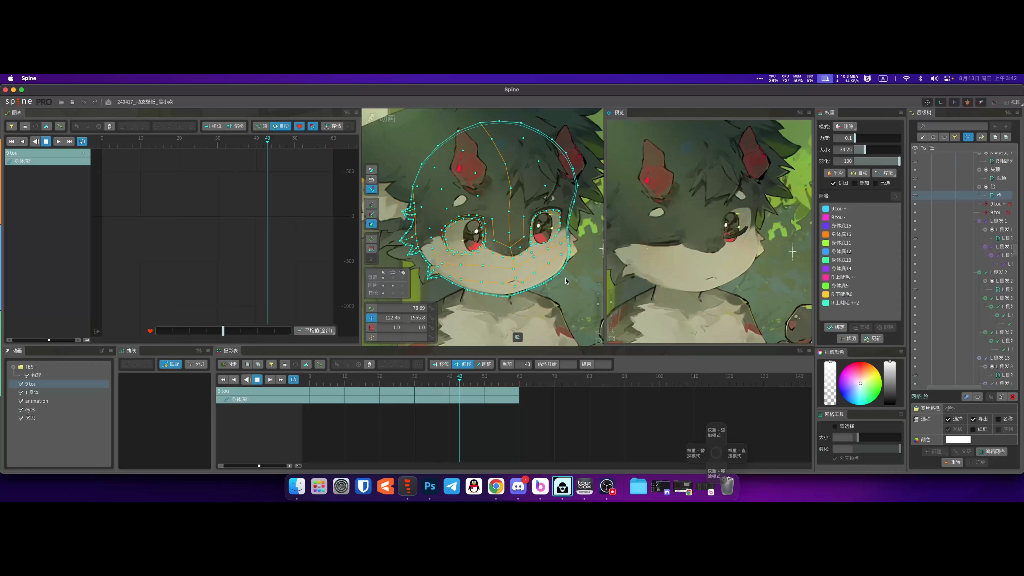
Task: Click the volume icon in the menu bar
Action: [x=934, y=78]
